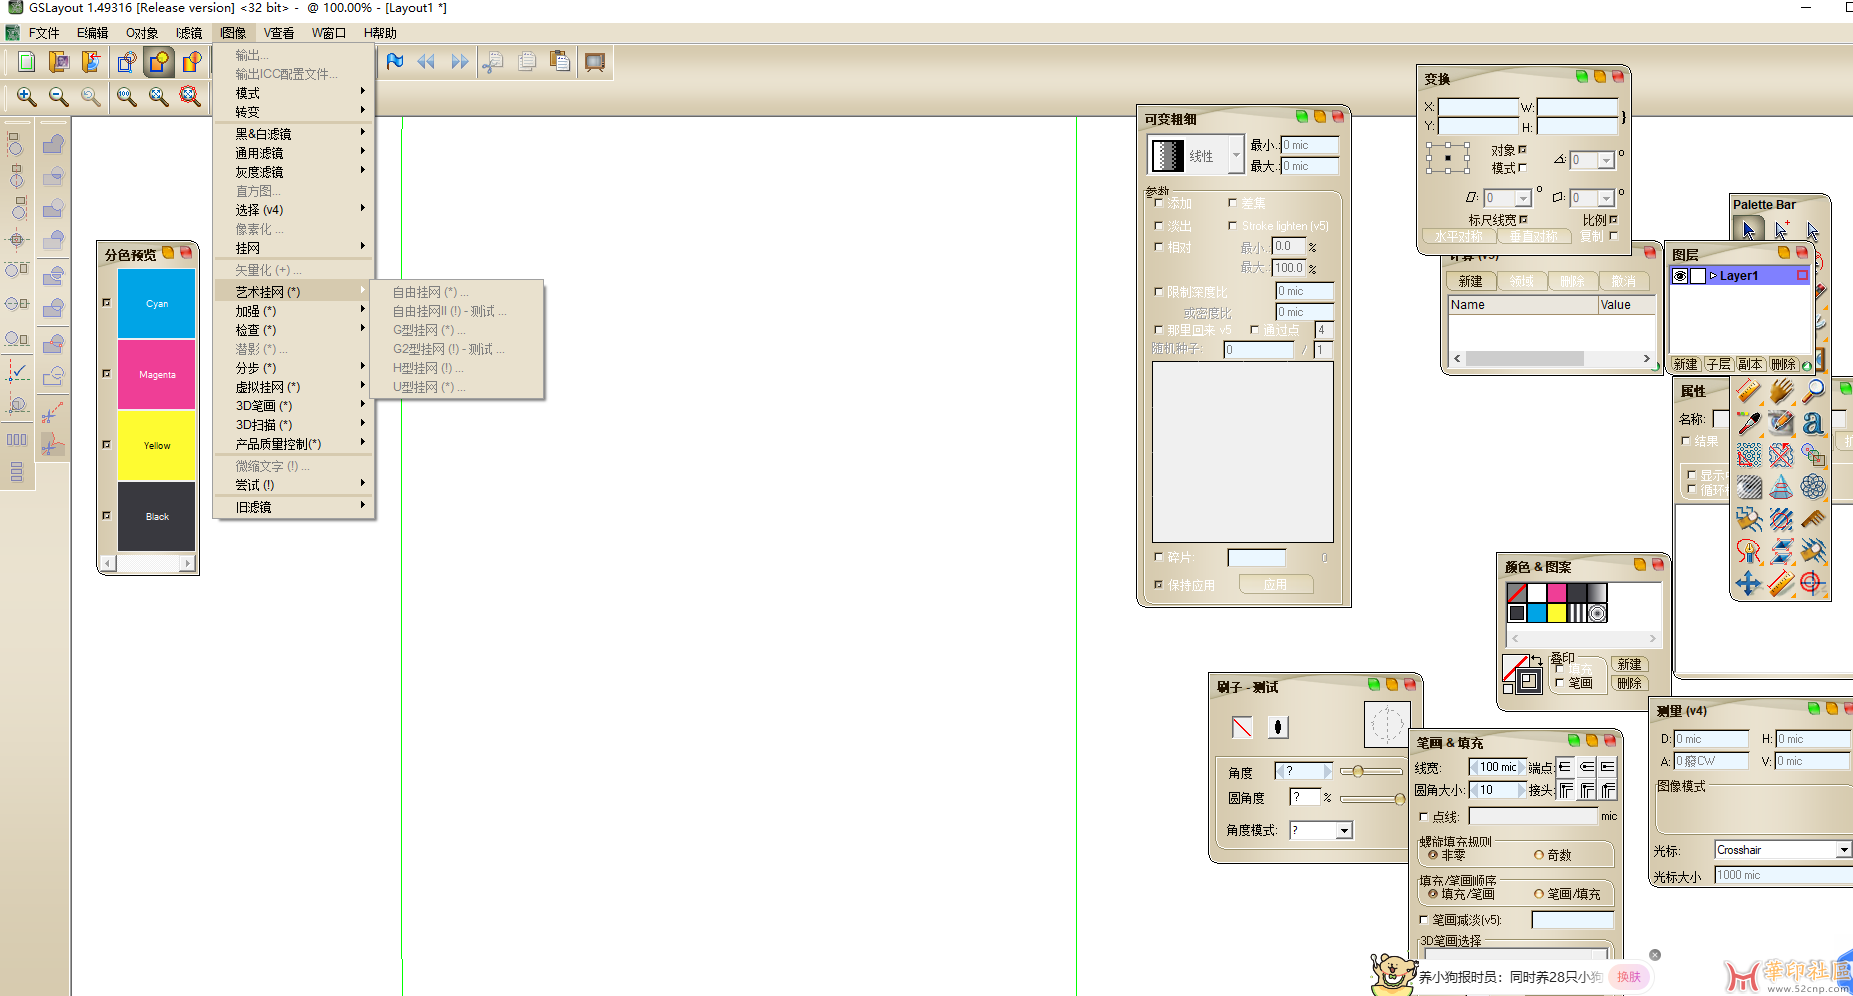Toggle Layer1 eye visibility icon
Screen dimensions: 1853x996
tap(1680, 276)
